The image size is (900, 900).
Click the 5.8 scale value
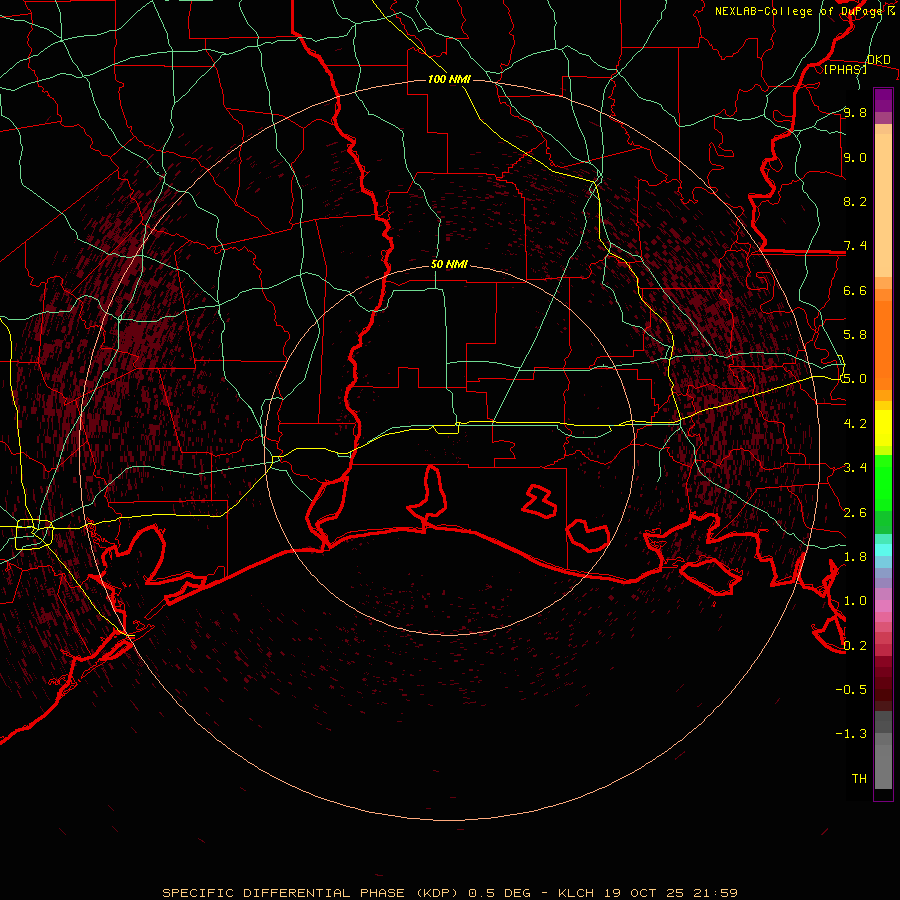(x=855, y=335)
